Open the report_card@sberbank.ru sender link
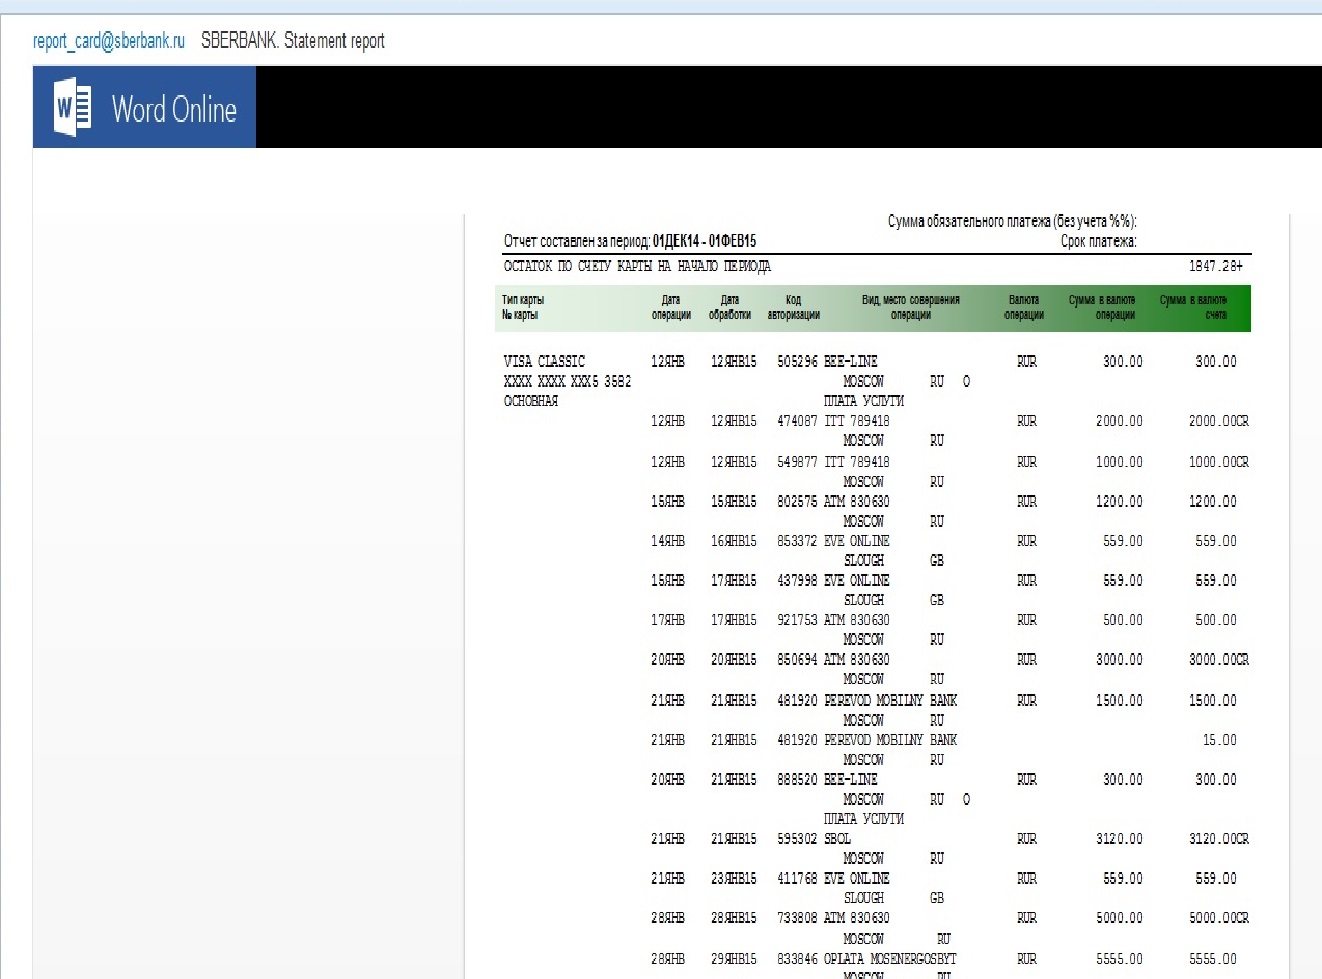The width and height of the screenshot is (1322, 979). pos(109,41)
